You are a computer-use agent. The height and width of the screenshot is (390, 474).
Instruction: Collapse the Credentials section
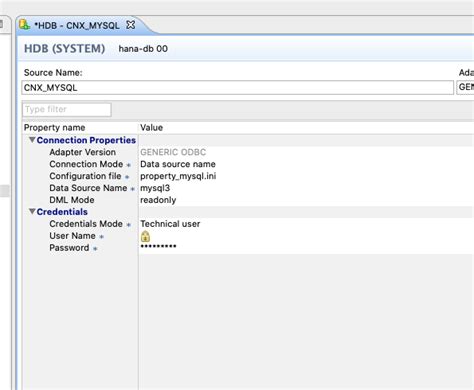[x=32, y=211]
